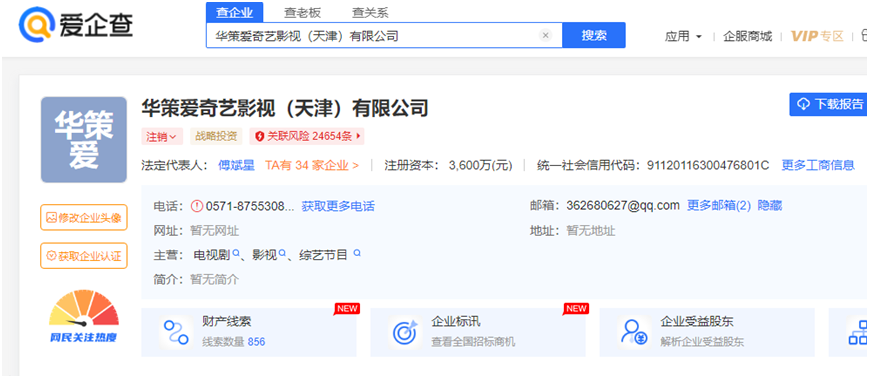Click the cloud download icon
The image size is (869, 378).
(804, 104)
